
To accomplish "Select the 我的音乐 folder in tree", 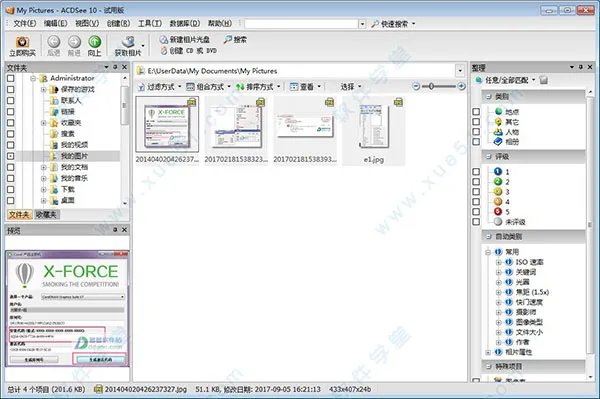I will [x=74, y=178].
